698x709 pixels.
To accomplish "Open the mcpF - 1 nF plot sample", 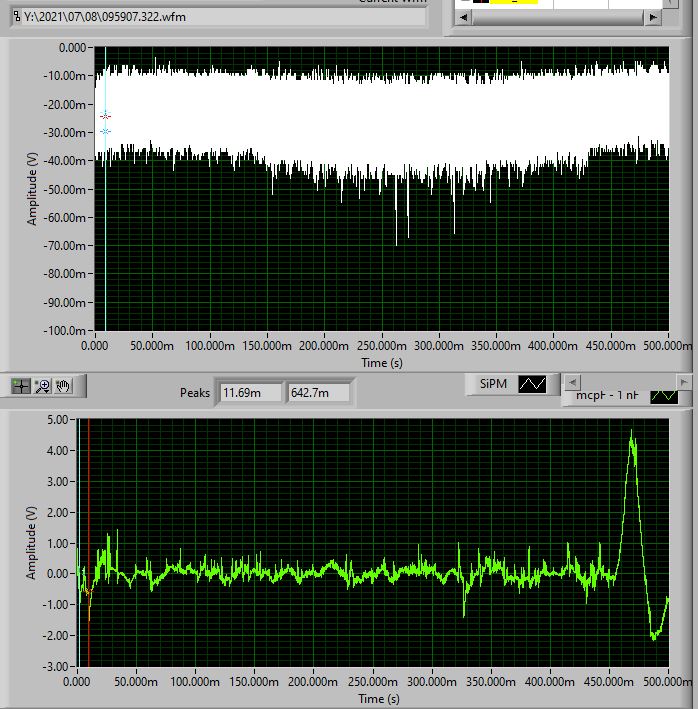I will [664, 396].
